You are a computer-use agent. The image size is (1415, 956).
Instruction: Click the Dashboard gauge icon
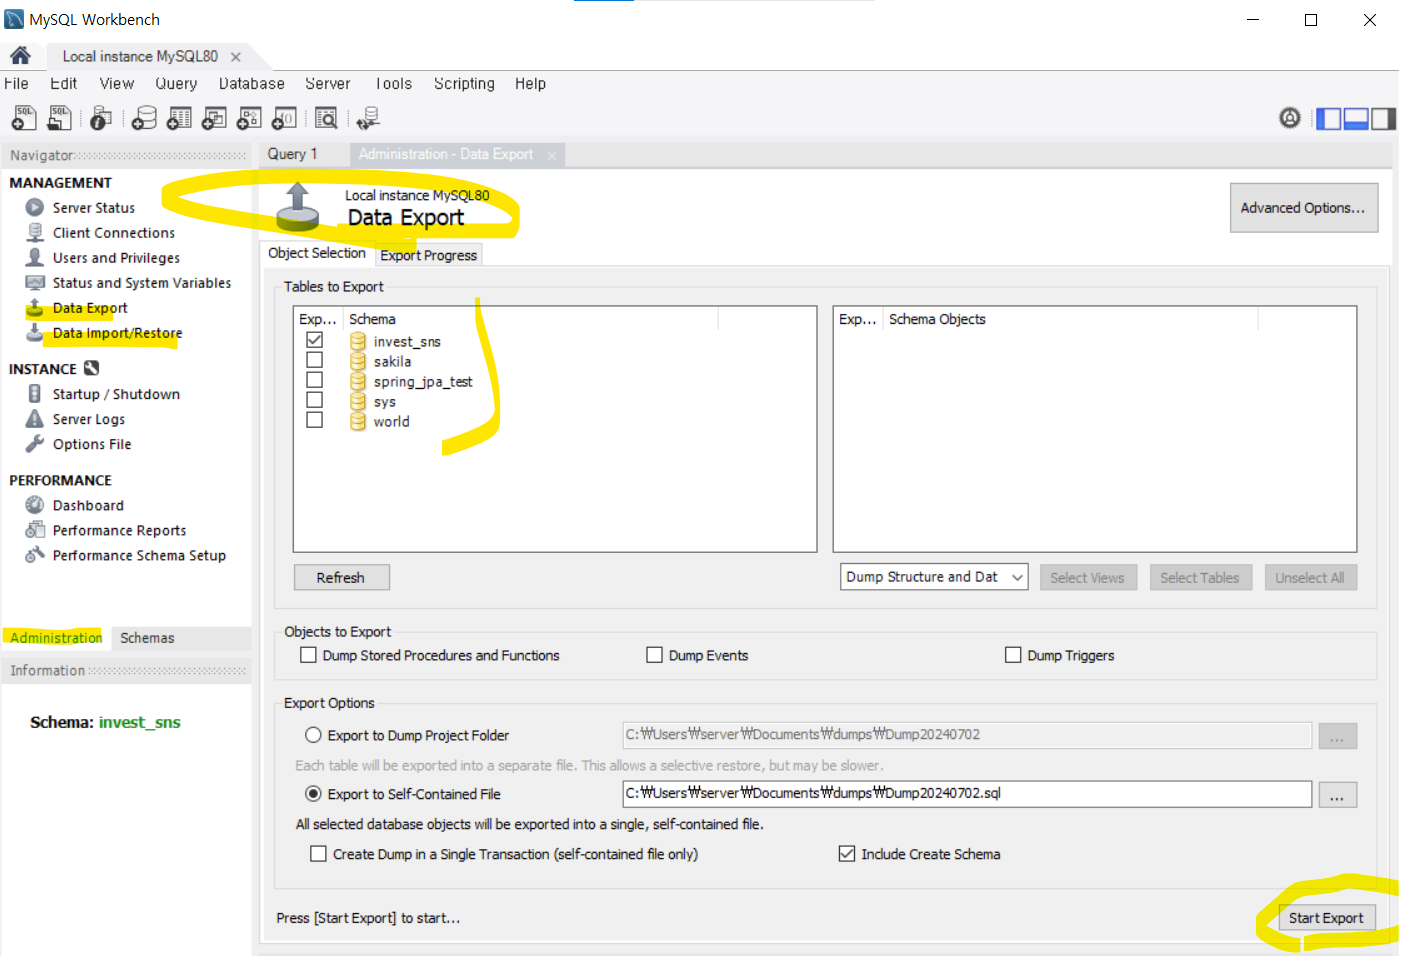pyautogui.click(x=35, y=505)
